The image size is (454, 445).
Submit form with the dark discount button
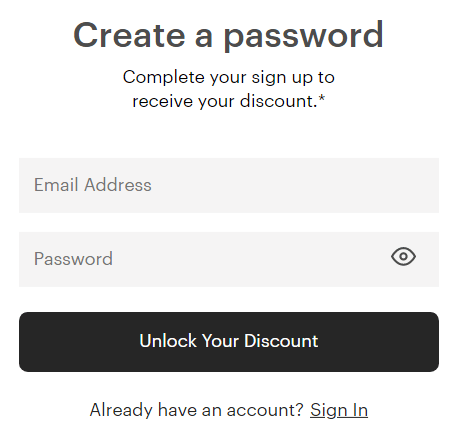[x=229, y=342]
